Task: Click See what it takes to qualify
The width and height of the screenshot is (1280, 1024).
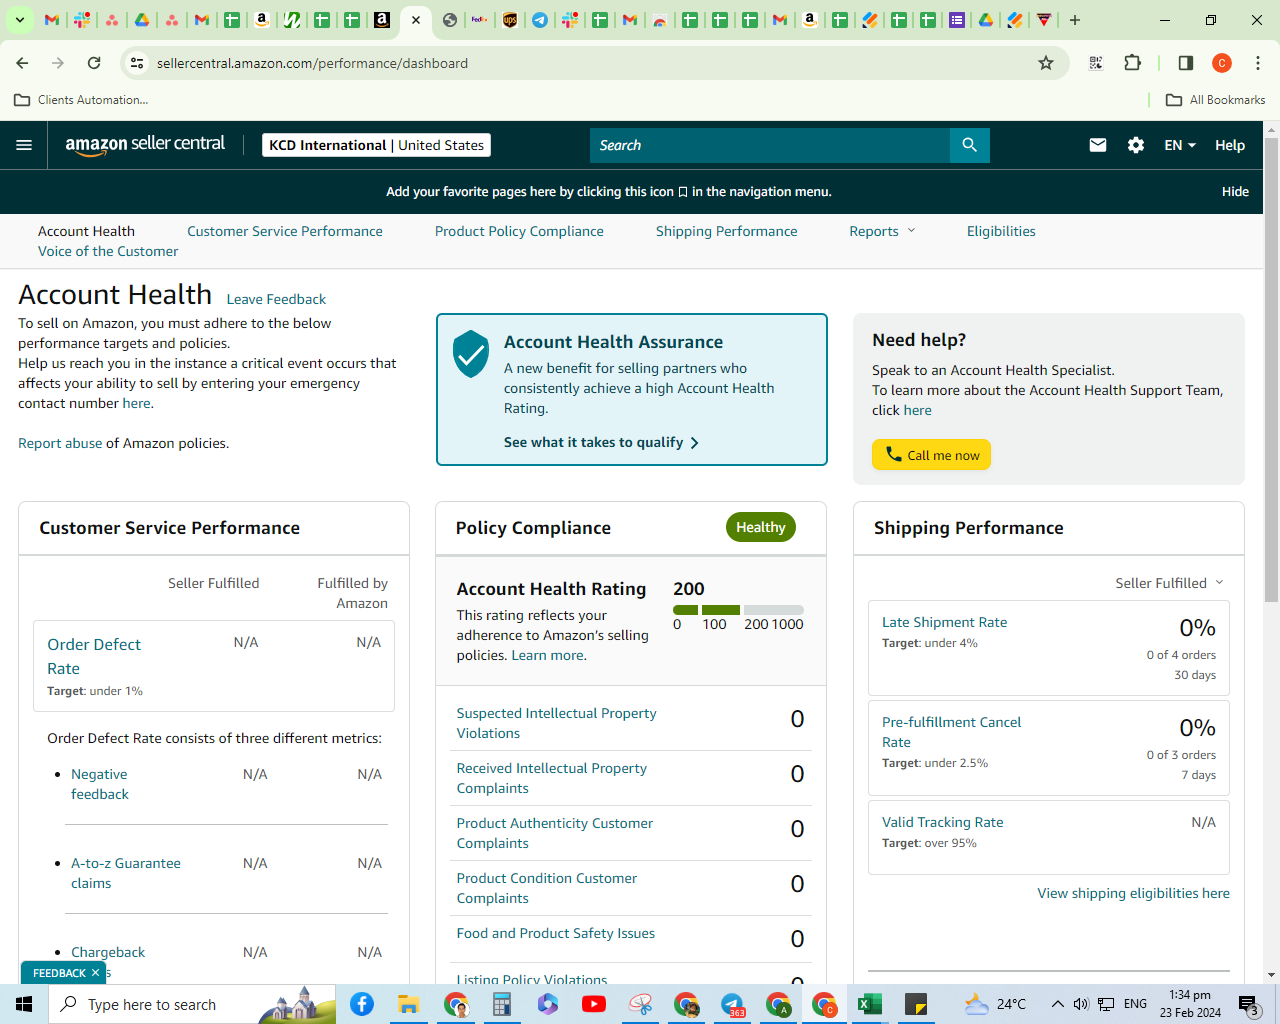Action: coord(601,442)
